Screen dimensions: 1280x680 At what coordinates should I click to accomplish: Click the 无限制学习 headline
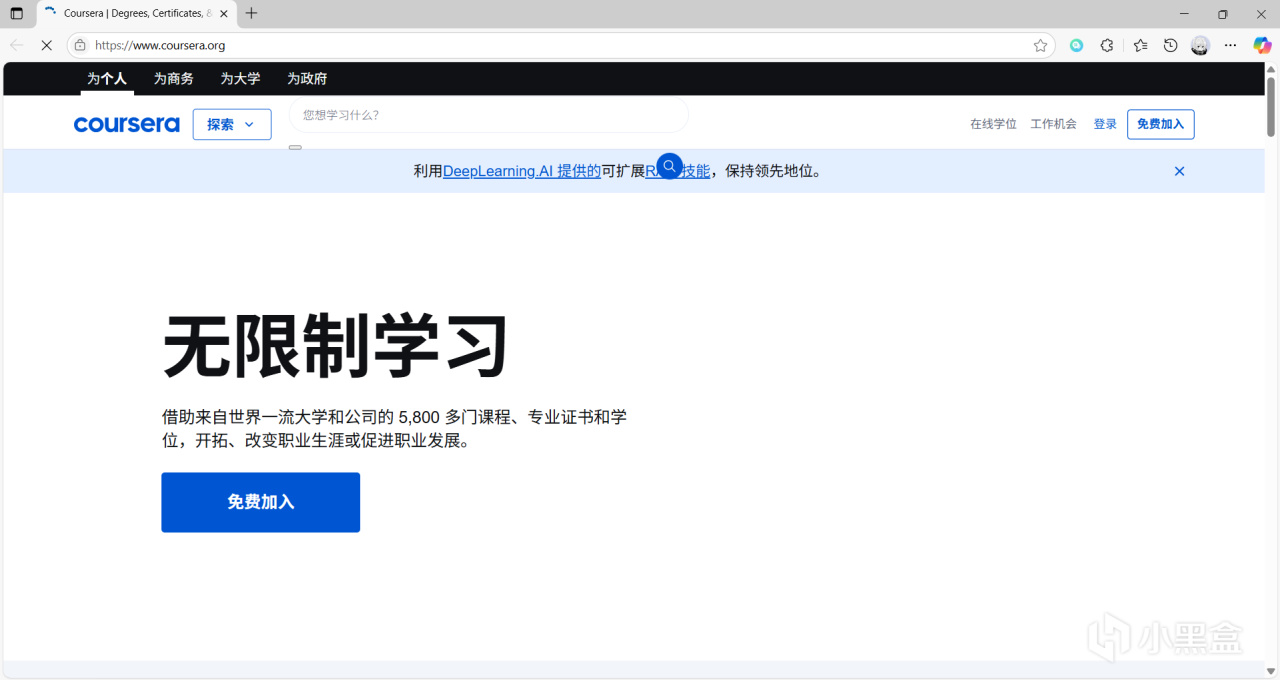pyautogui.click(x=335, y=346)
